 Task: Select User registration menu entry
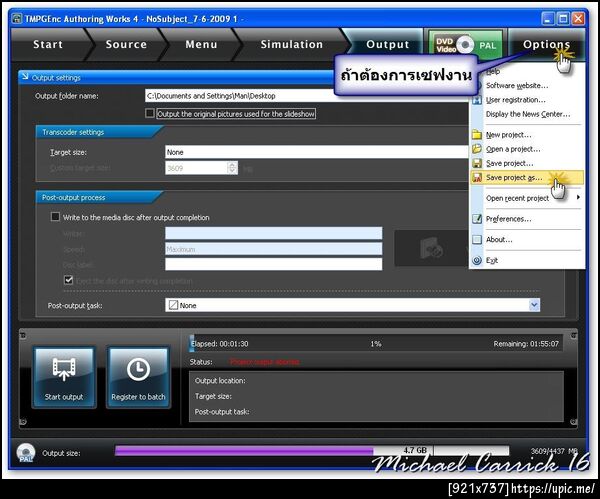pos(515,100)
